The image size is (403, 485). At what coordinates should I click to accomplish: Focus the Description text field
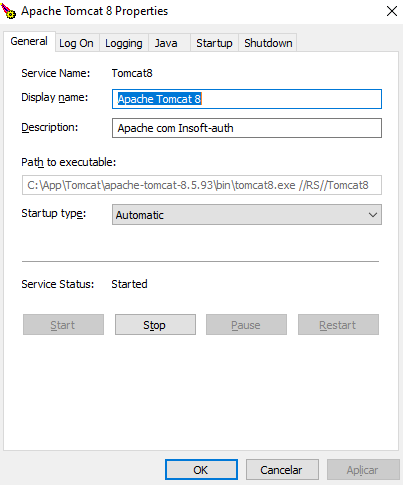[x=247, y=128]
